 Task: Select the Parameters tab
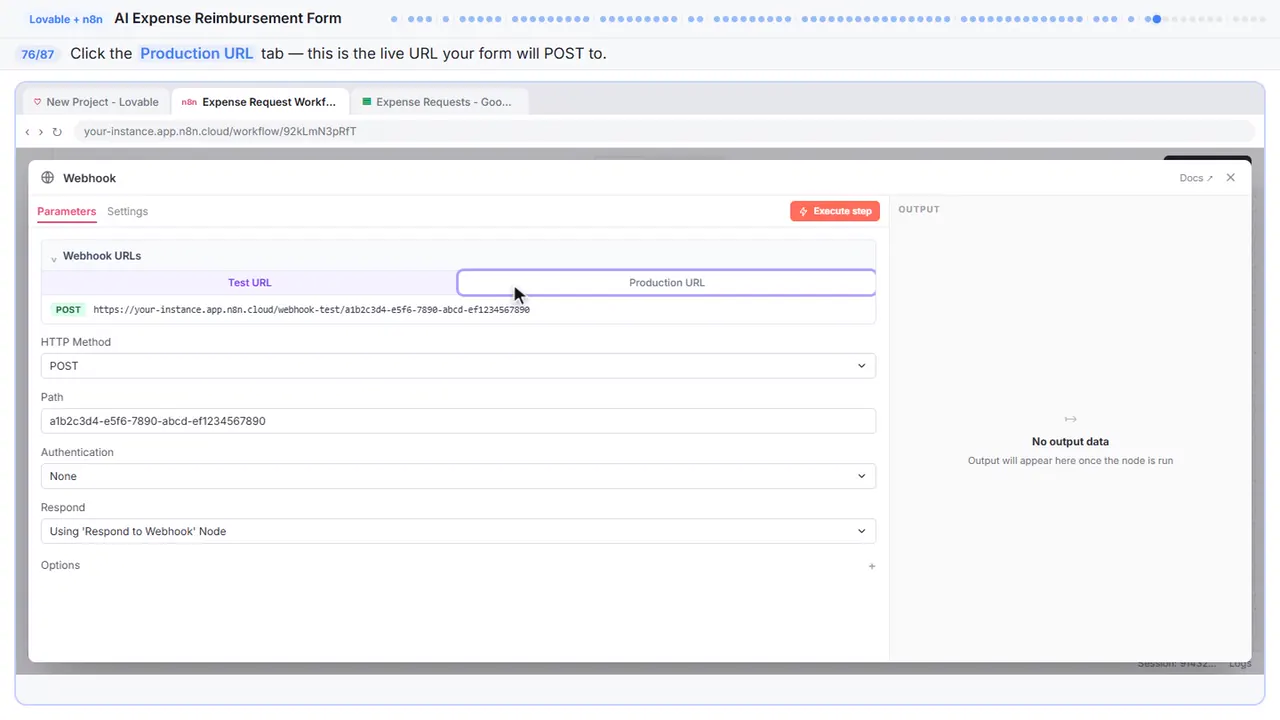67,211
